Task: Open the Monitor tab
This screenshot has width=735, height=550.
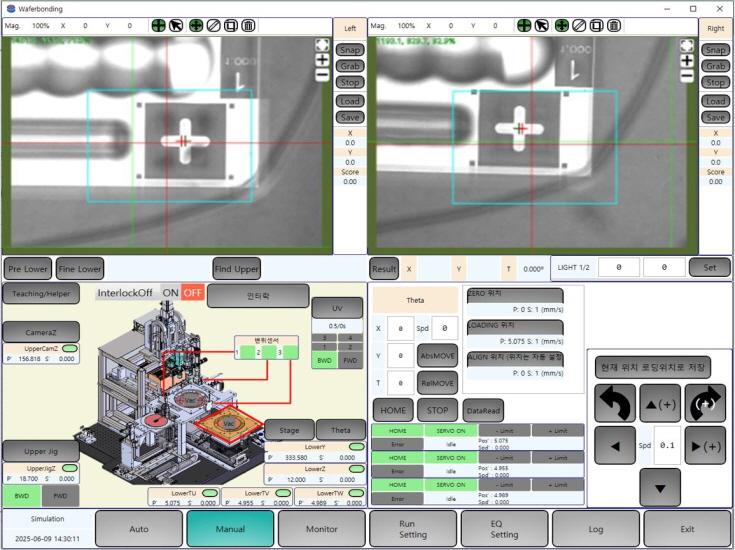Action: 321,528
